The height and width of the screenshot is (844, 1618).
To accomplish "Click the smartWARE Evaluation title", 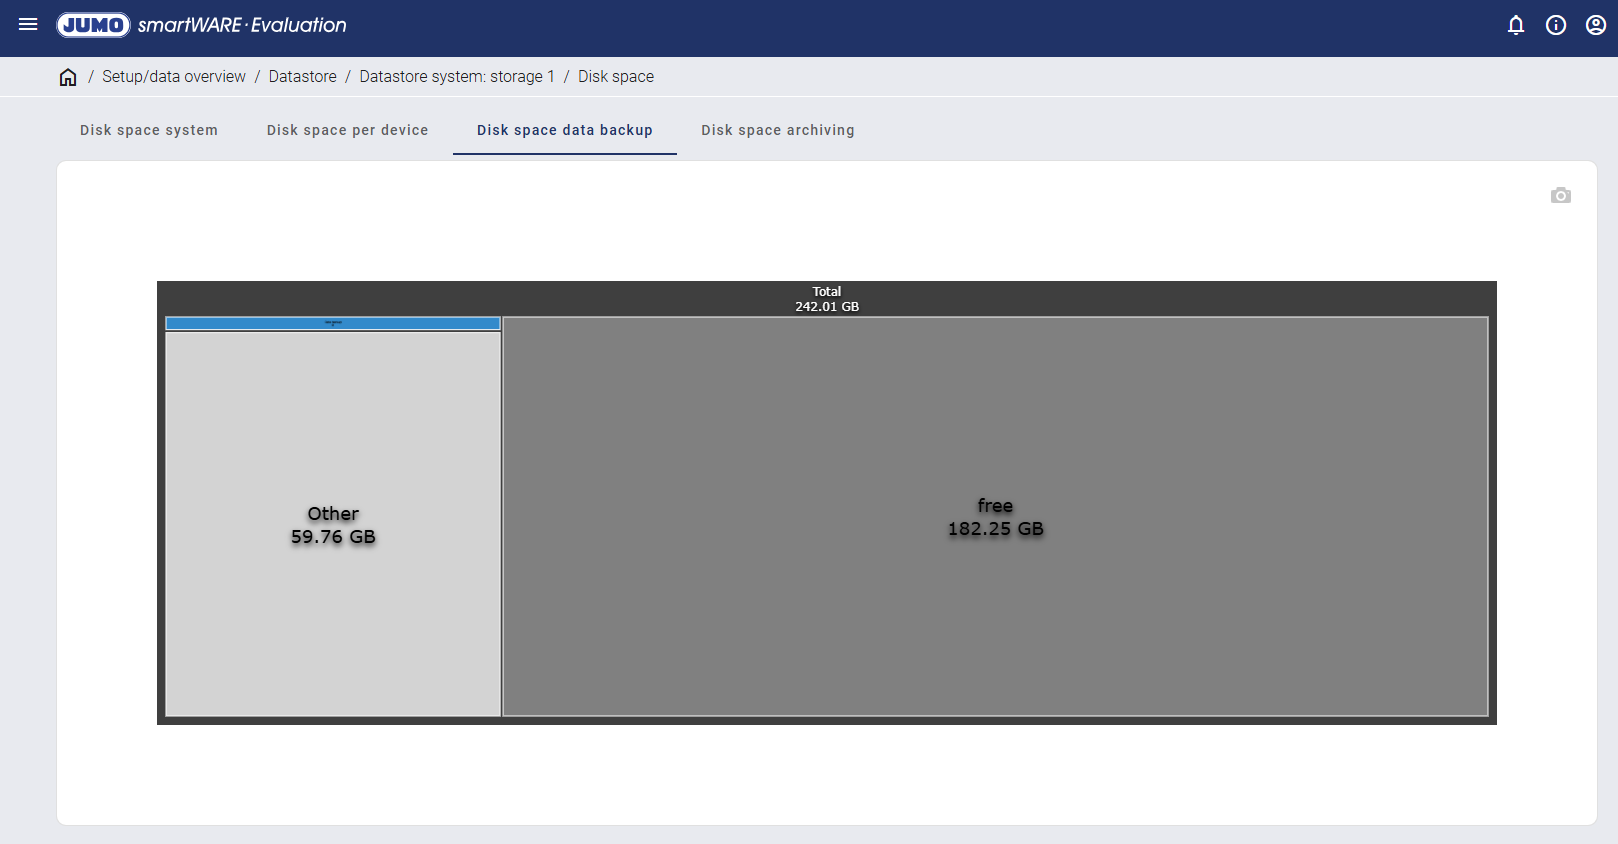I will coord(242,25).
